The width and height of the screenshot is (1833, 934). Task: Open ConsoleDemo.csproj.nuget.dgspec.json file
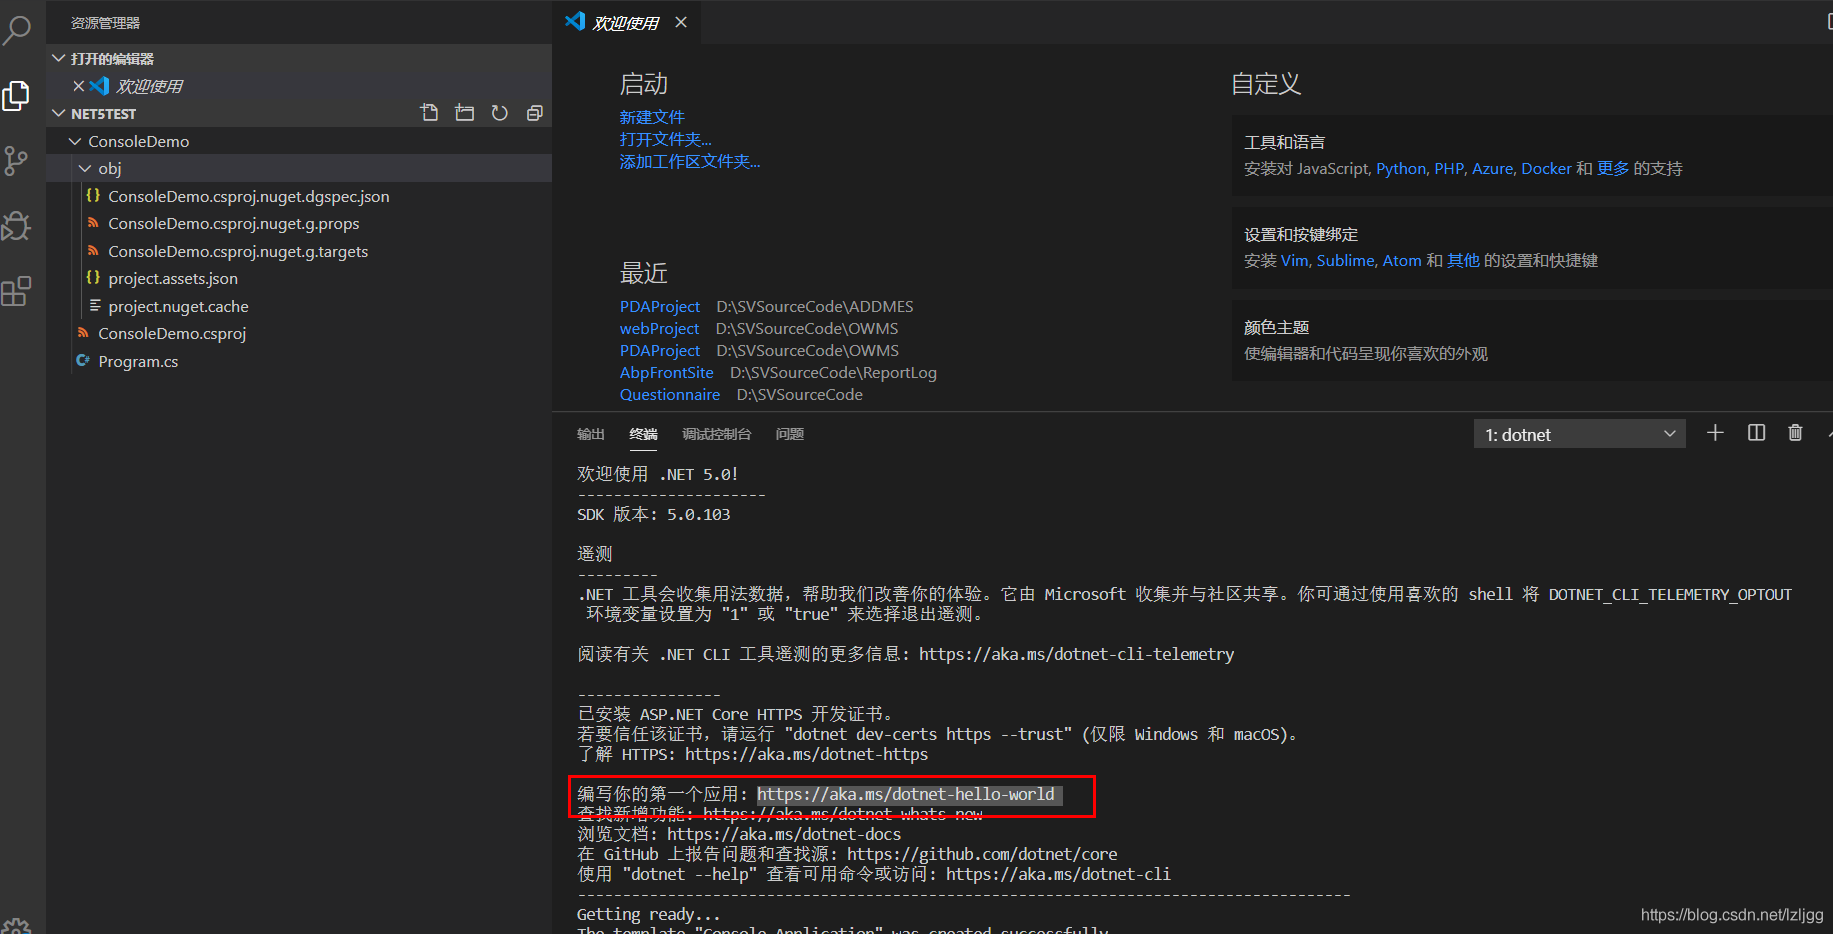point(299,196)
